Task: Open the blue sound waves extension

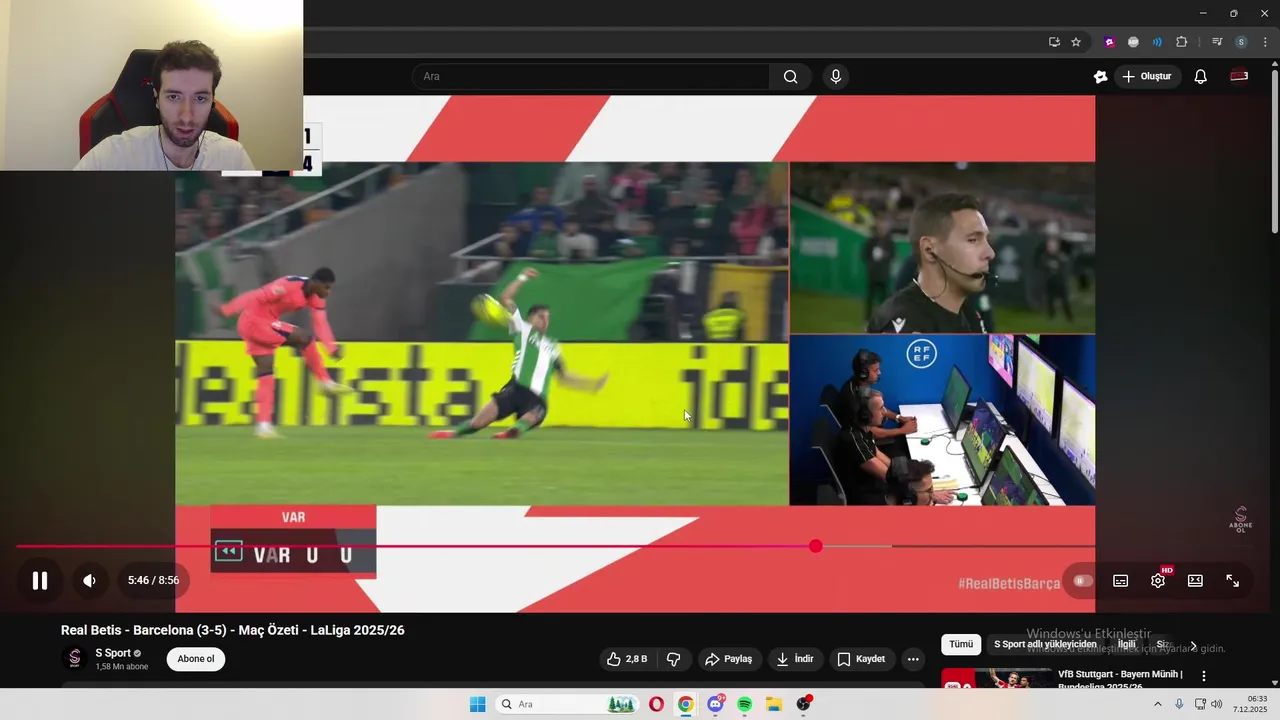Action: 1157,42
